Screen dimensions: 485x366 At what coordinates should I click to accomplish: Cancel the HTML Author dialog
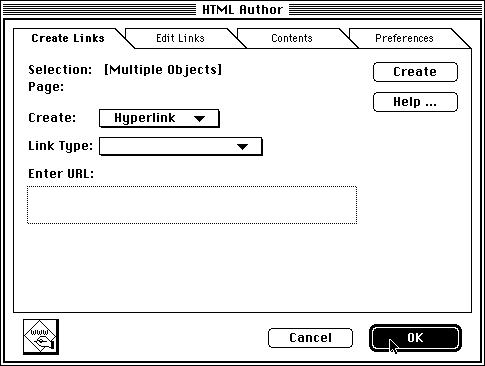(310, 338)
